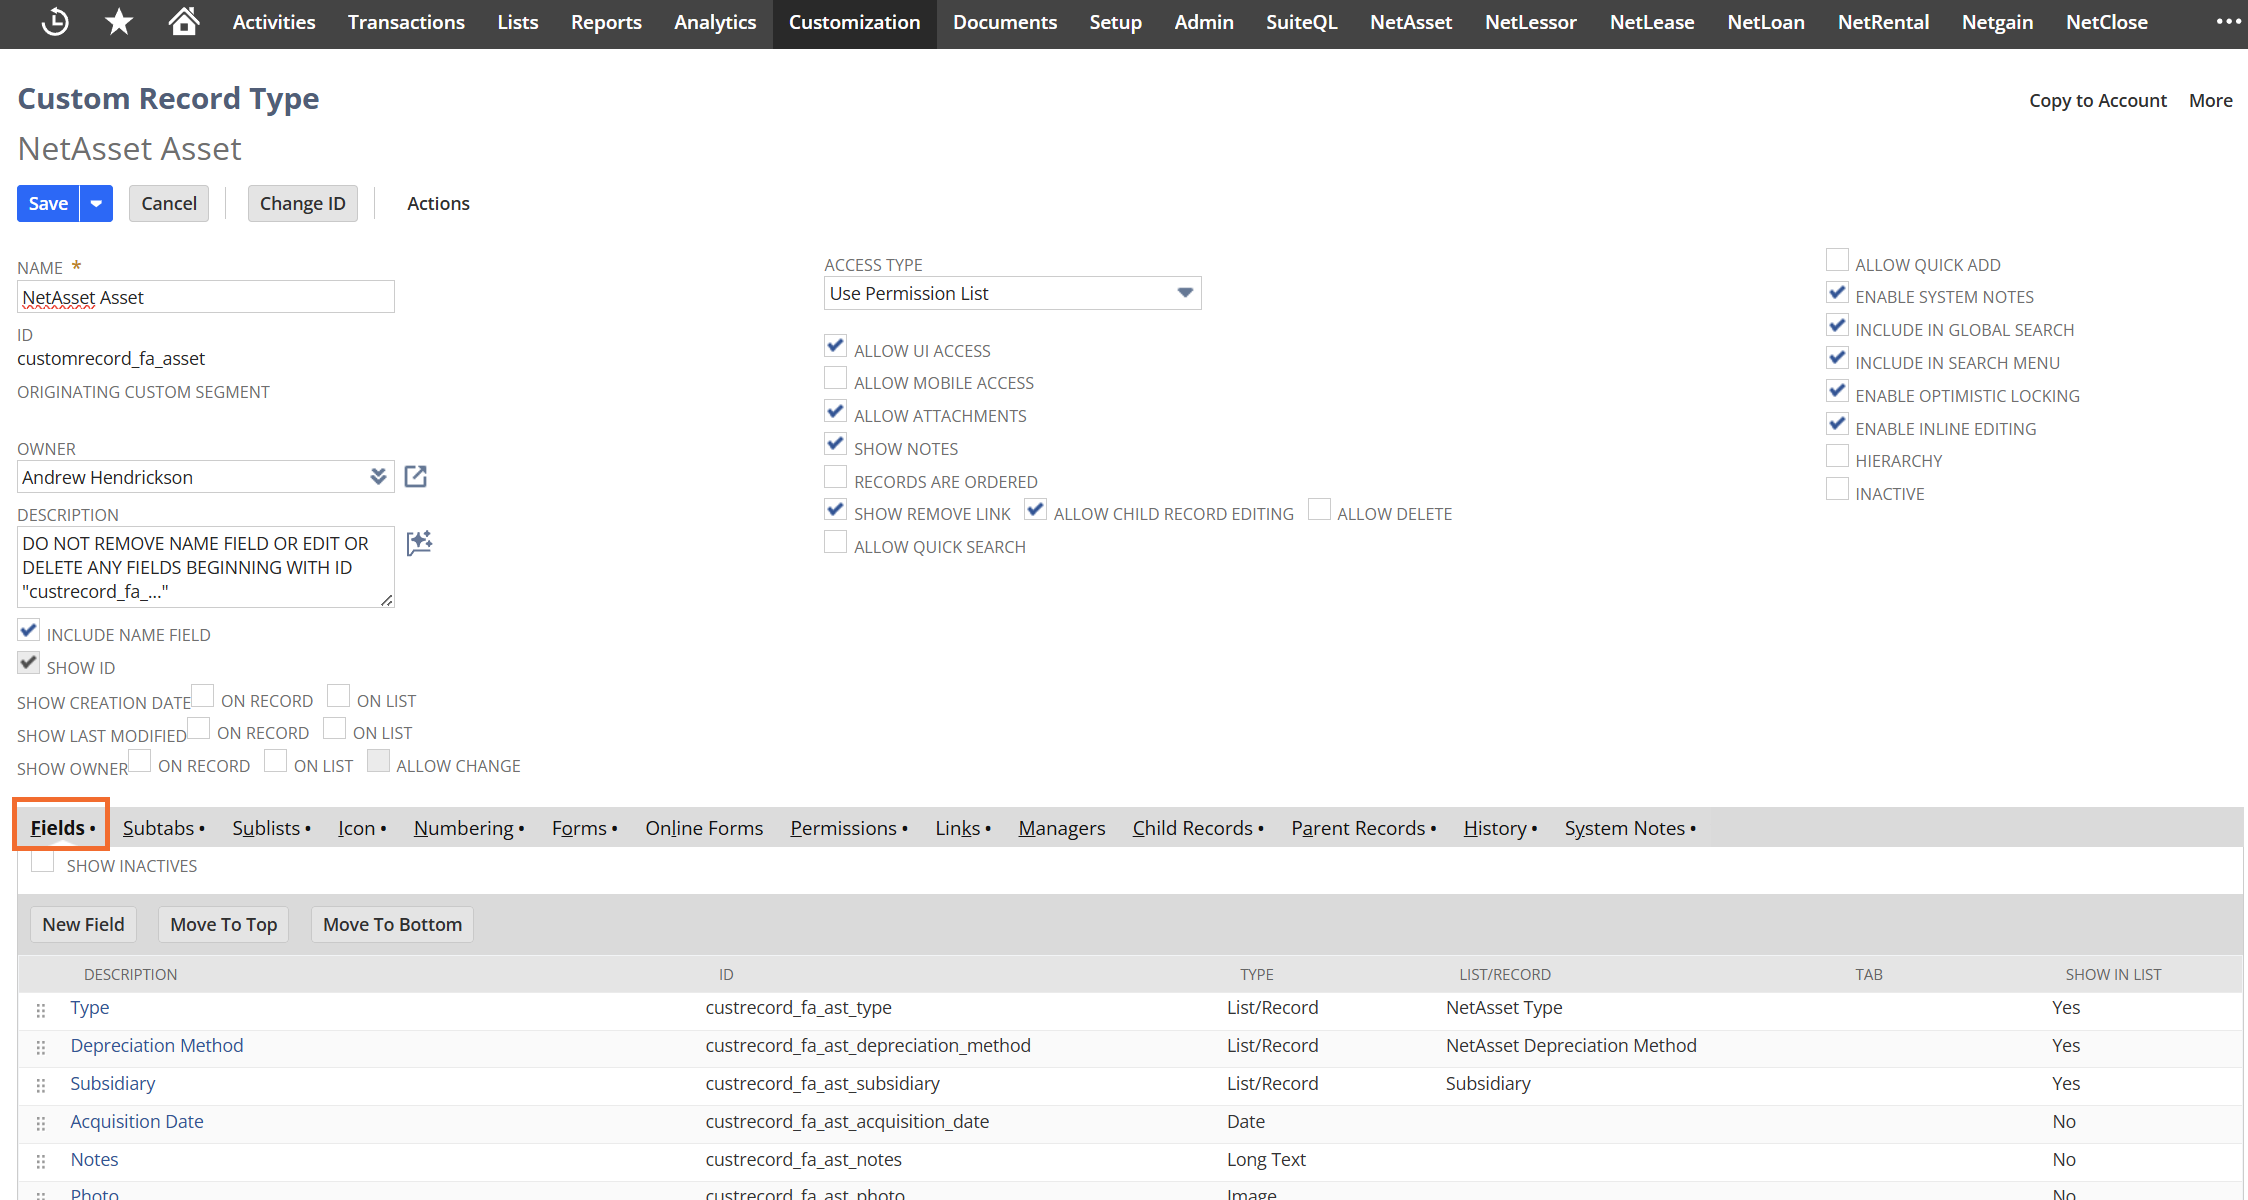Grab the drag handle for Acquisition Date row
Image resolution: width=2248 pixels, height=1200 pixels.
pos(41,1124)
